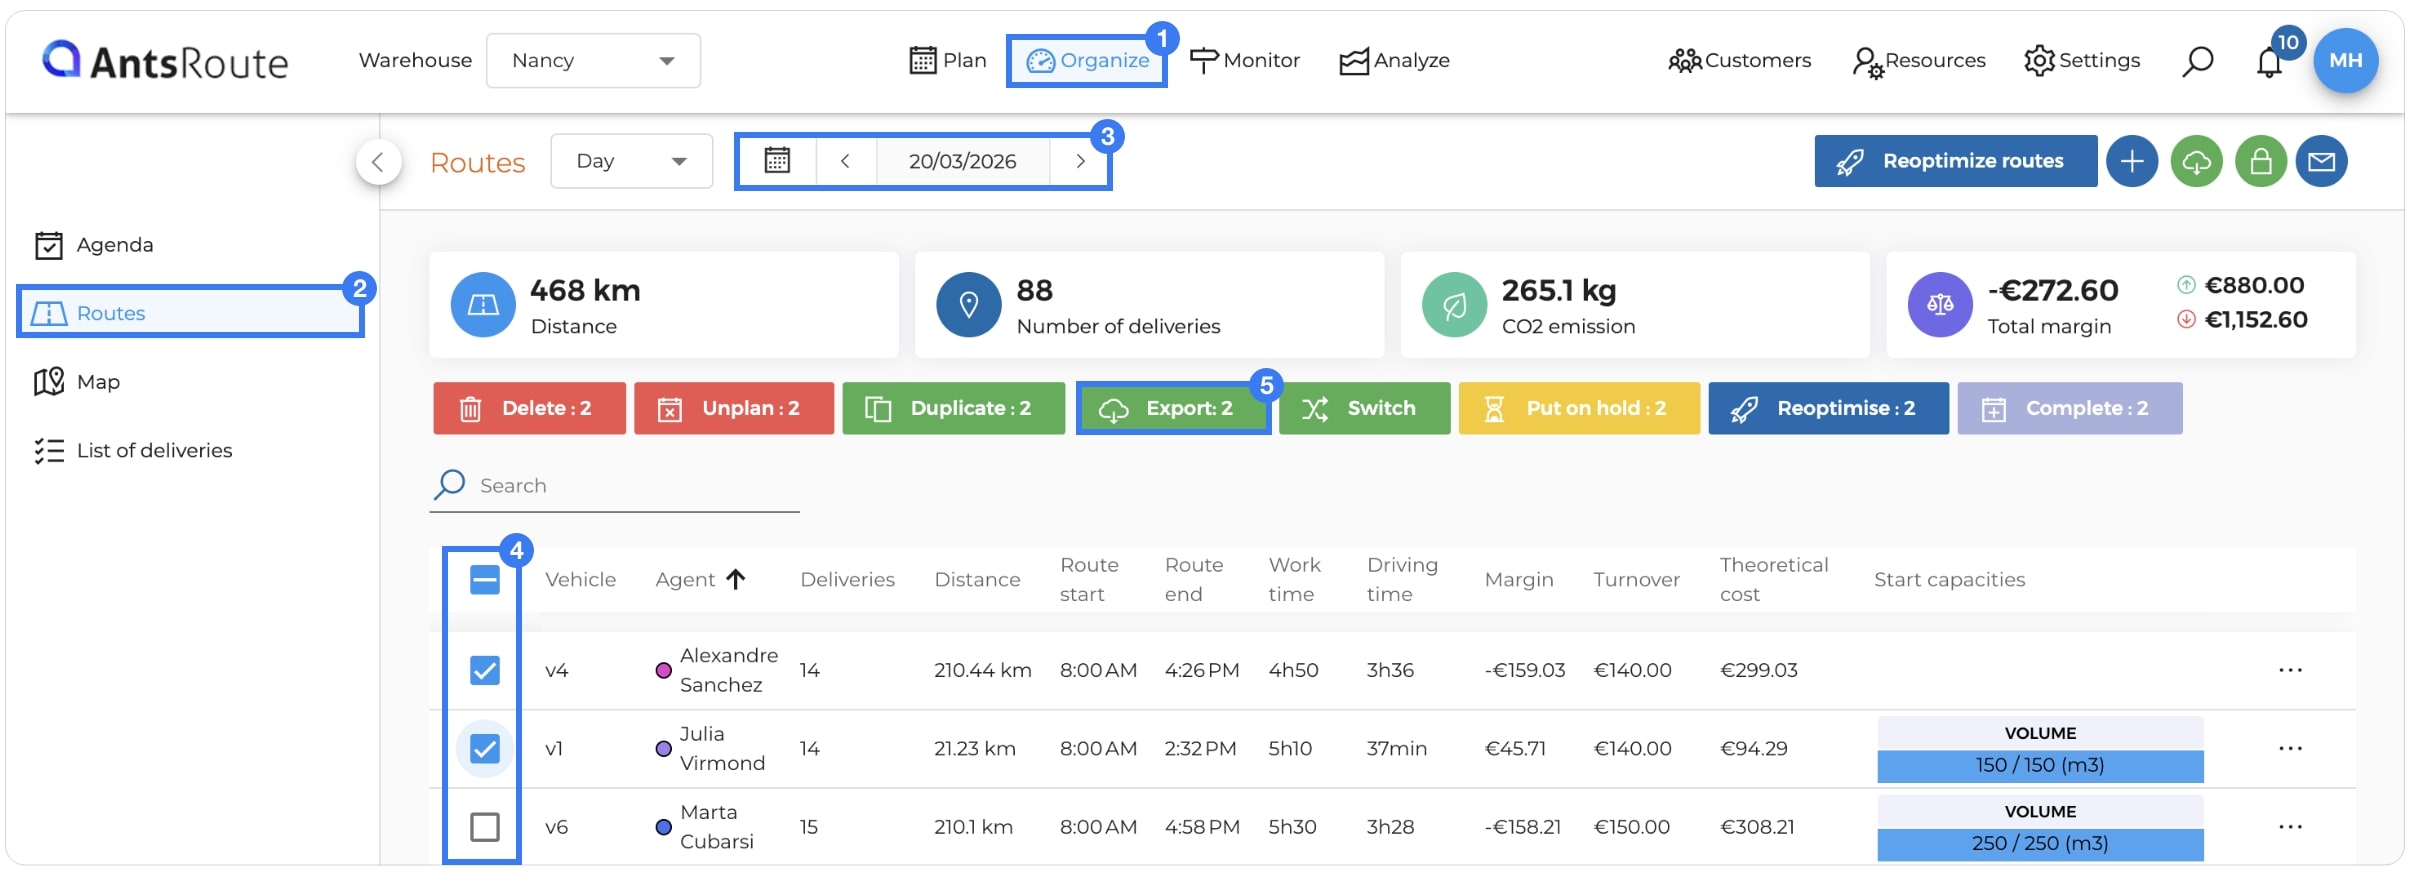Open Map in the sidebar
Screen dimensions: 2410x878
[x=77, y=382]
